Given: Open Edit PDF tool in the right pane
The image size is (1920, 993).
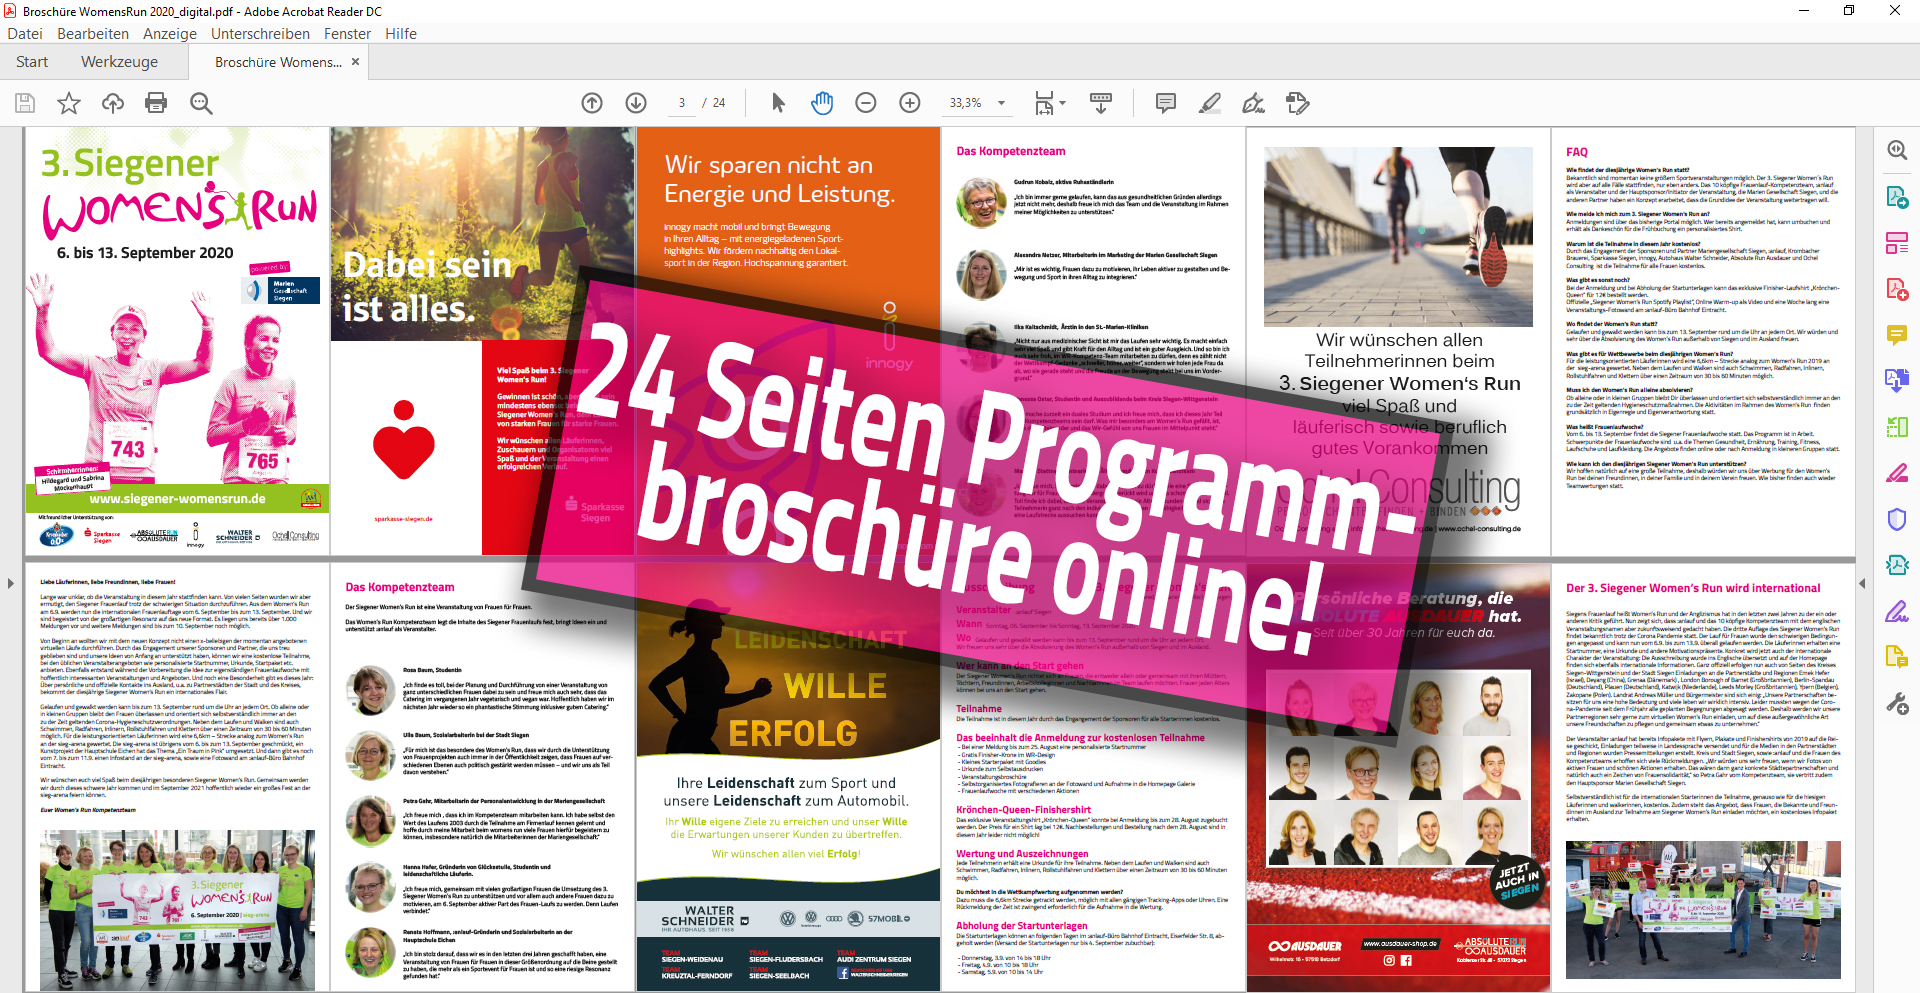Looking at the screenshot, I should (1897, 243).
